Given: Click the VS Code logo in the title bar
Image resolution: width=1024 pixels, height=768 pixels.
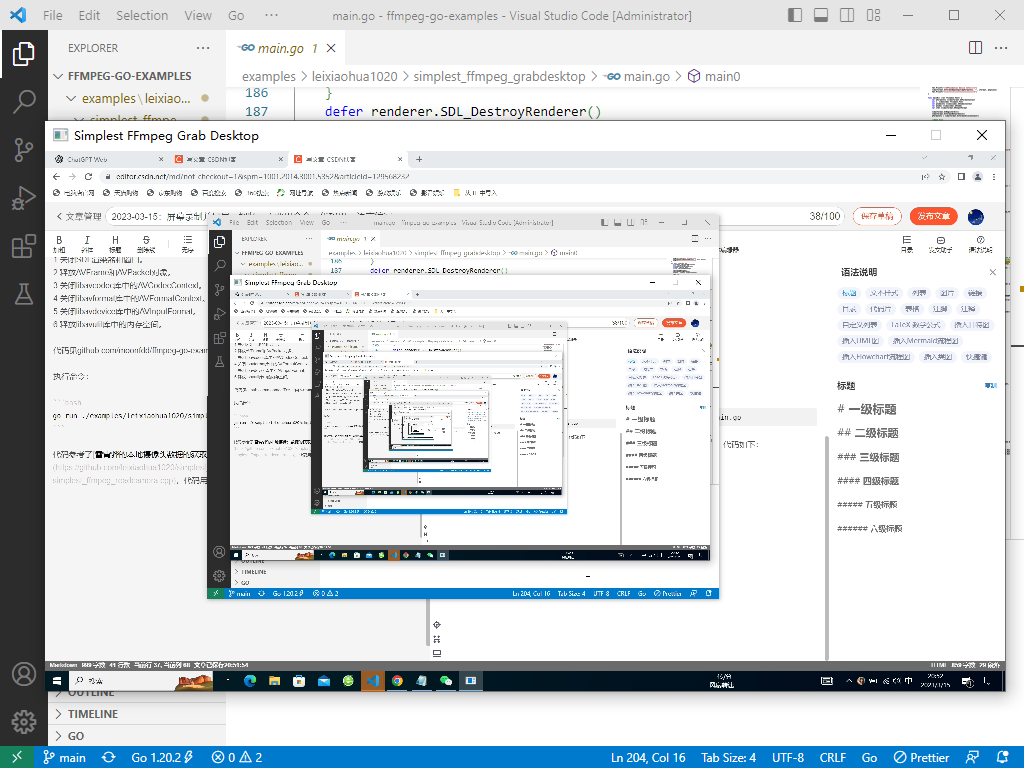Looking at the screenshot, I should [x=18, y=15].
